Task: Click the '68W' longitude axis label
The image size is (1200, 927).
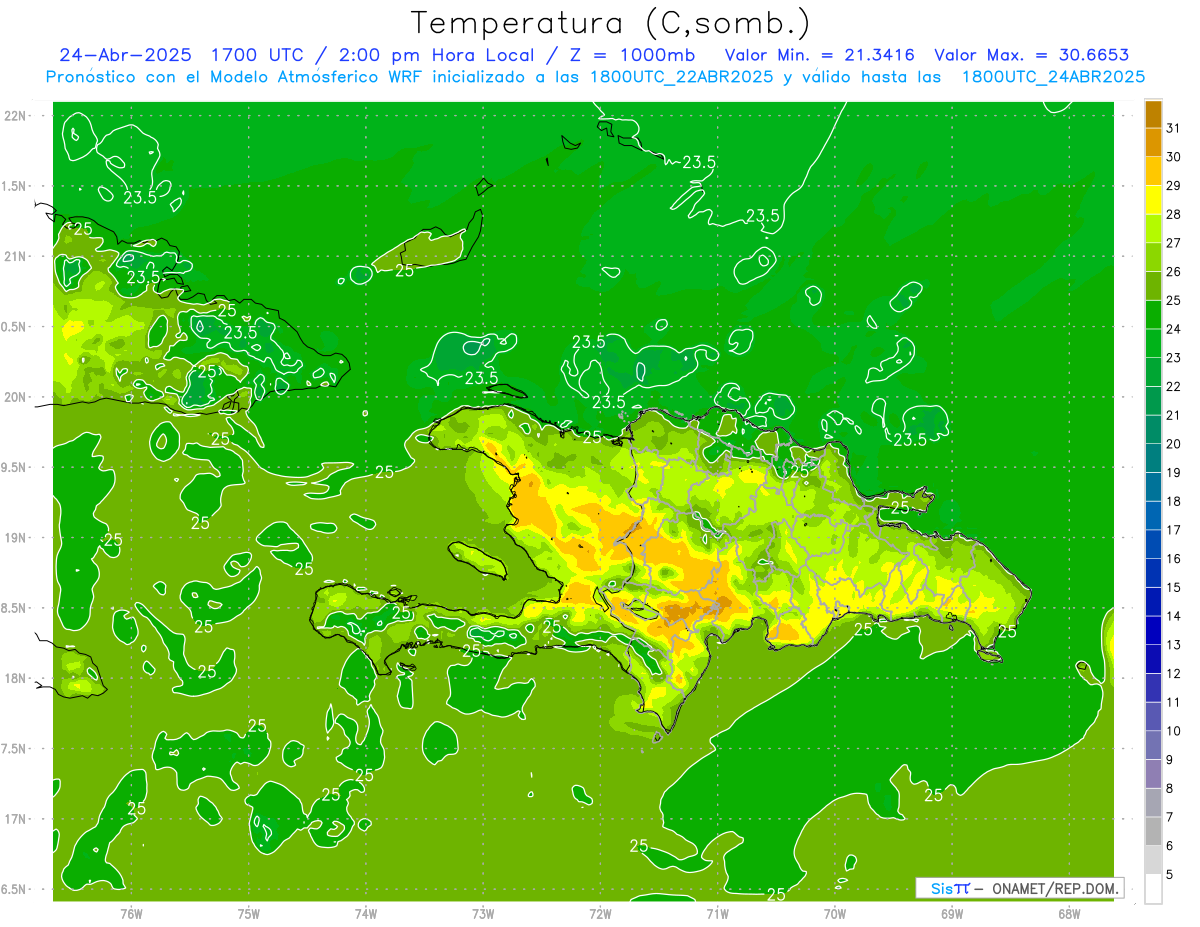Action: click(1069, 913)
